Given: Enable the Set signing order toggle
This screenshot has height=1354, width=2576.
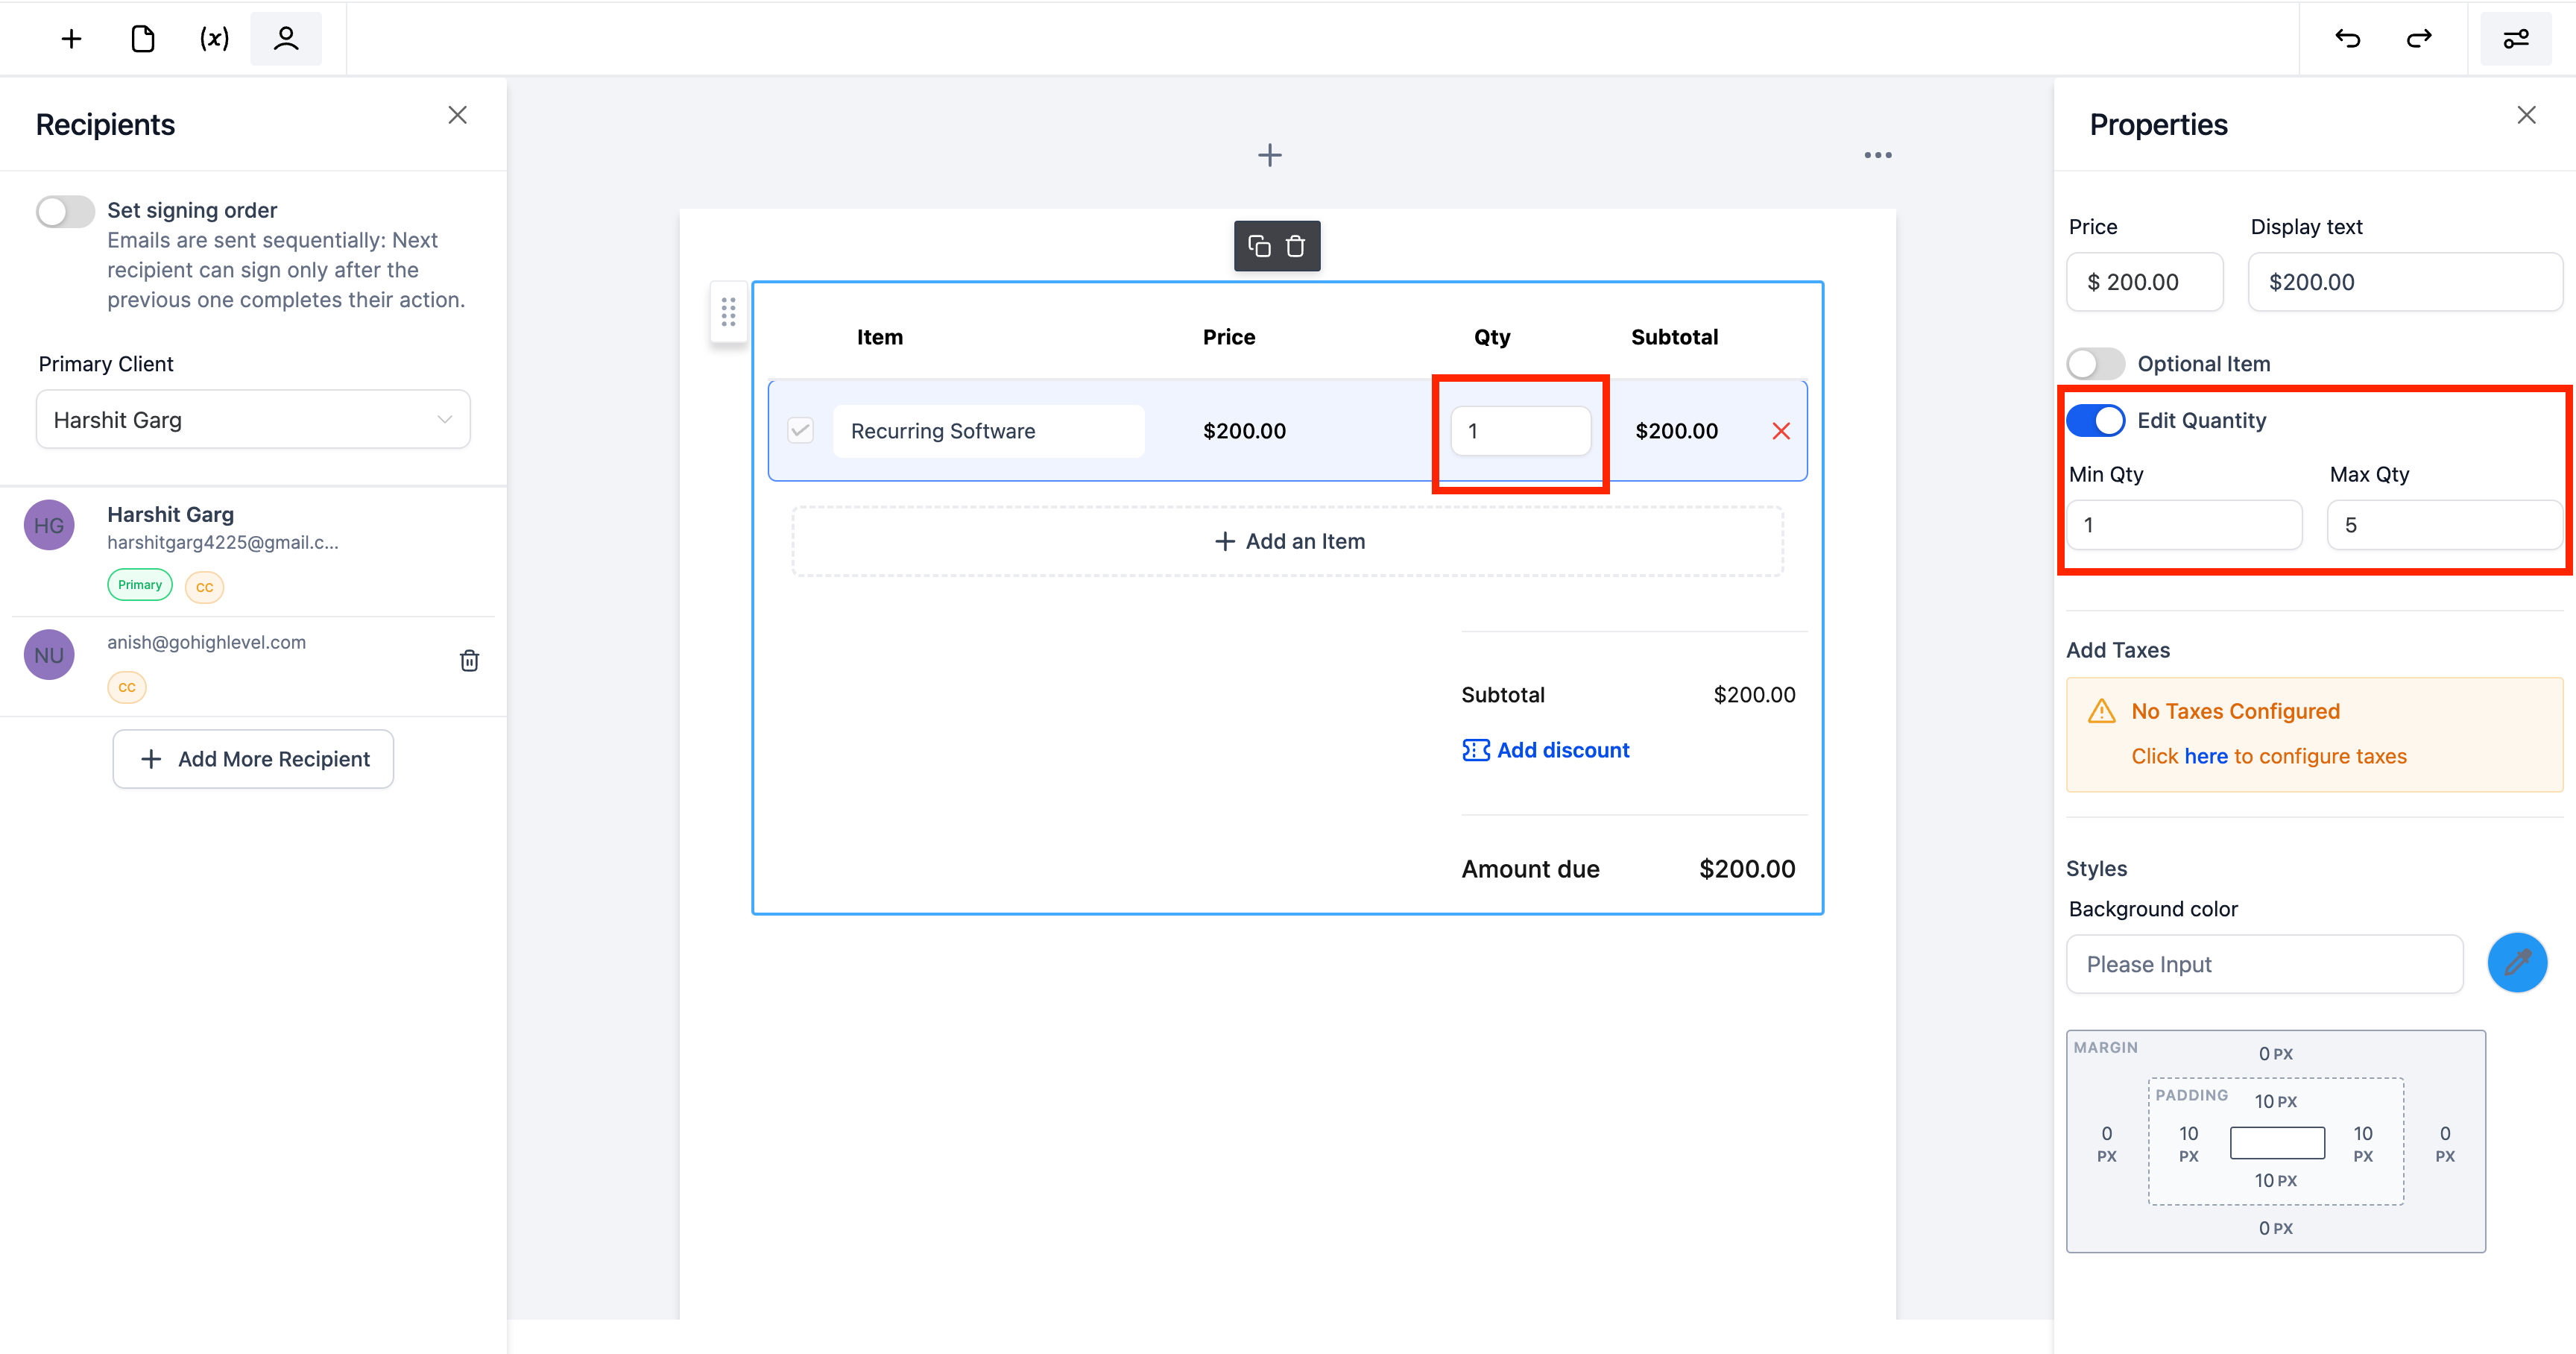Looking at the screenshot, I should pos(66,211).
